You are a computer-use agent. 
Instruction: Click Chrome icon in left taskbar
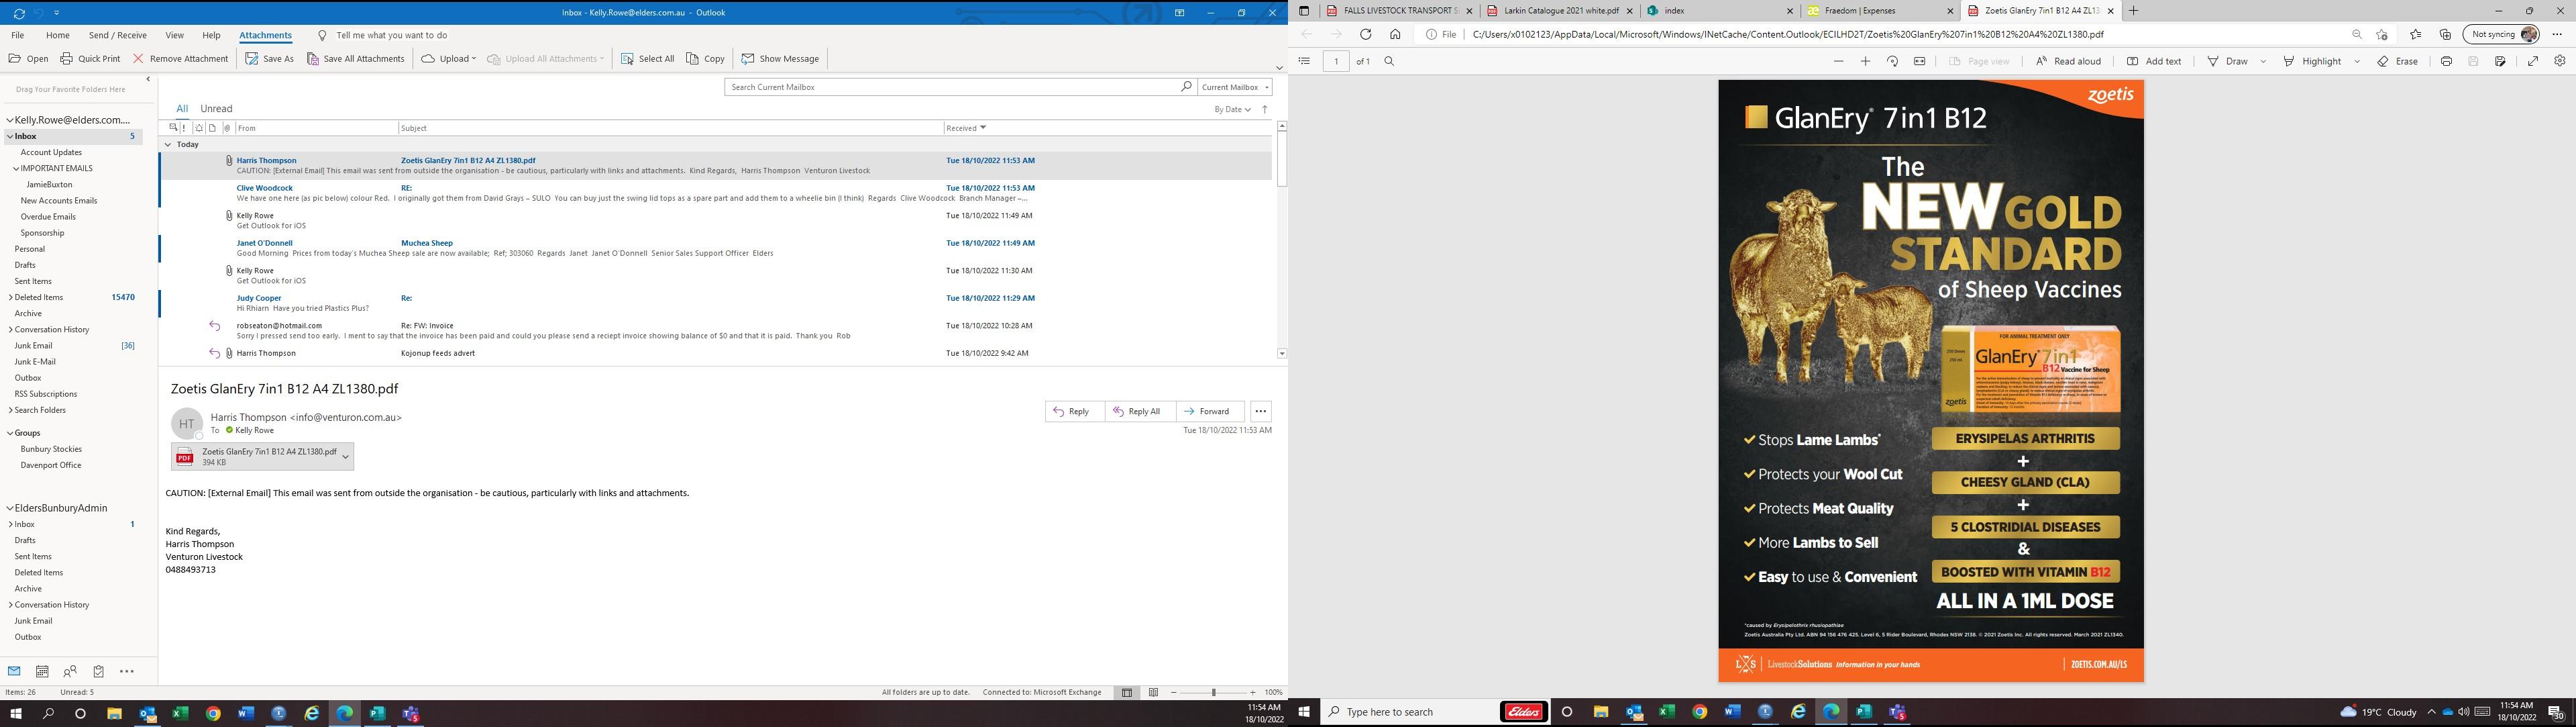tap(213, 713)
